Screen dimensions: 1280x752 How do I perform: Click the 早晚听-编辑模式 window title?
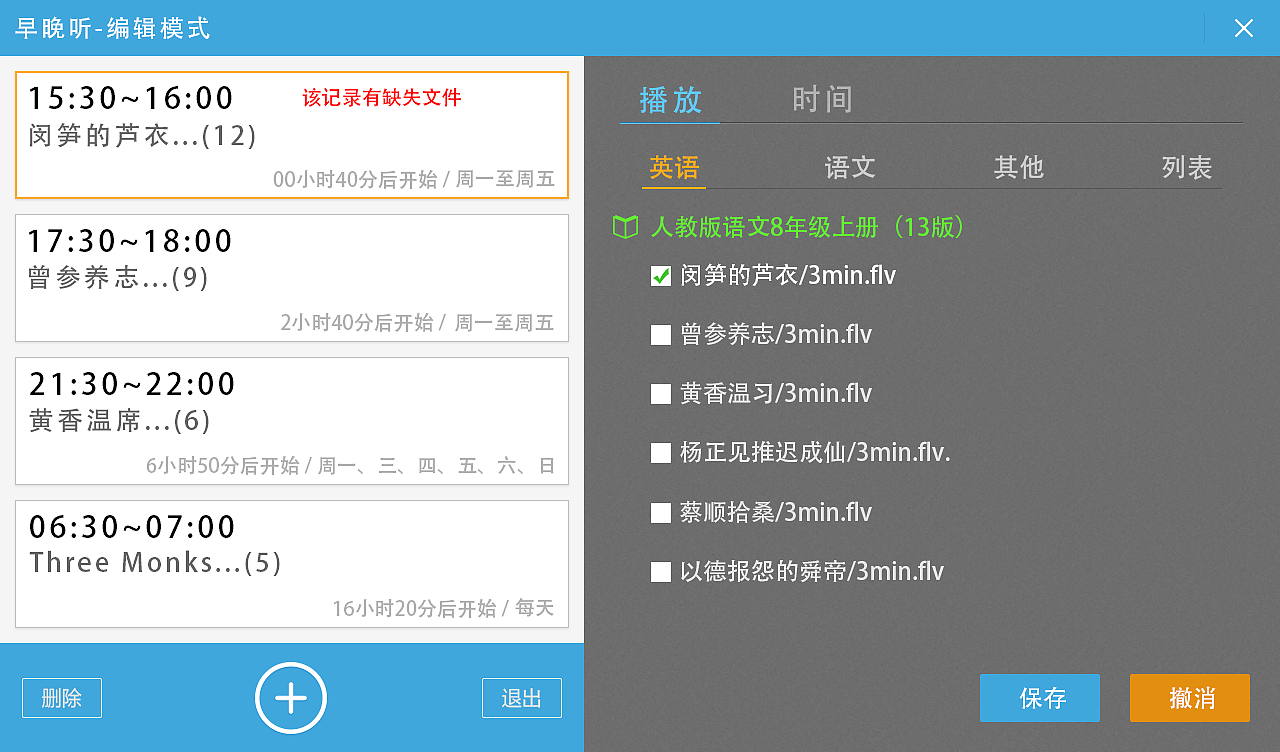[112, 28]
